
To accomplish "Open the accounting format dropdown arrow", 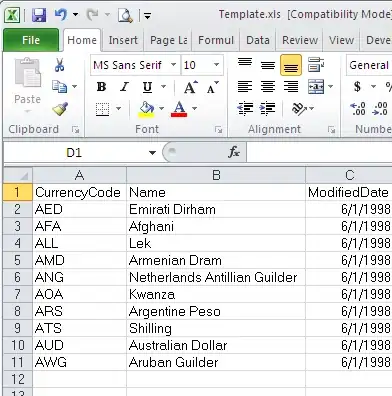I will tap(374, 87).
